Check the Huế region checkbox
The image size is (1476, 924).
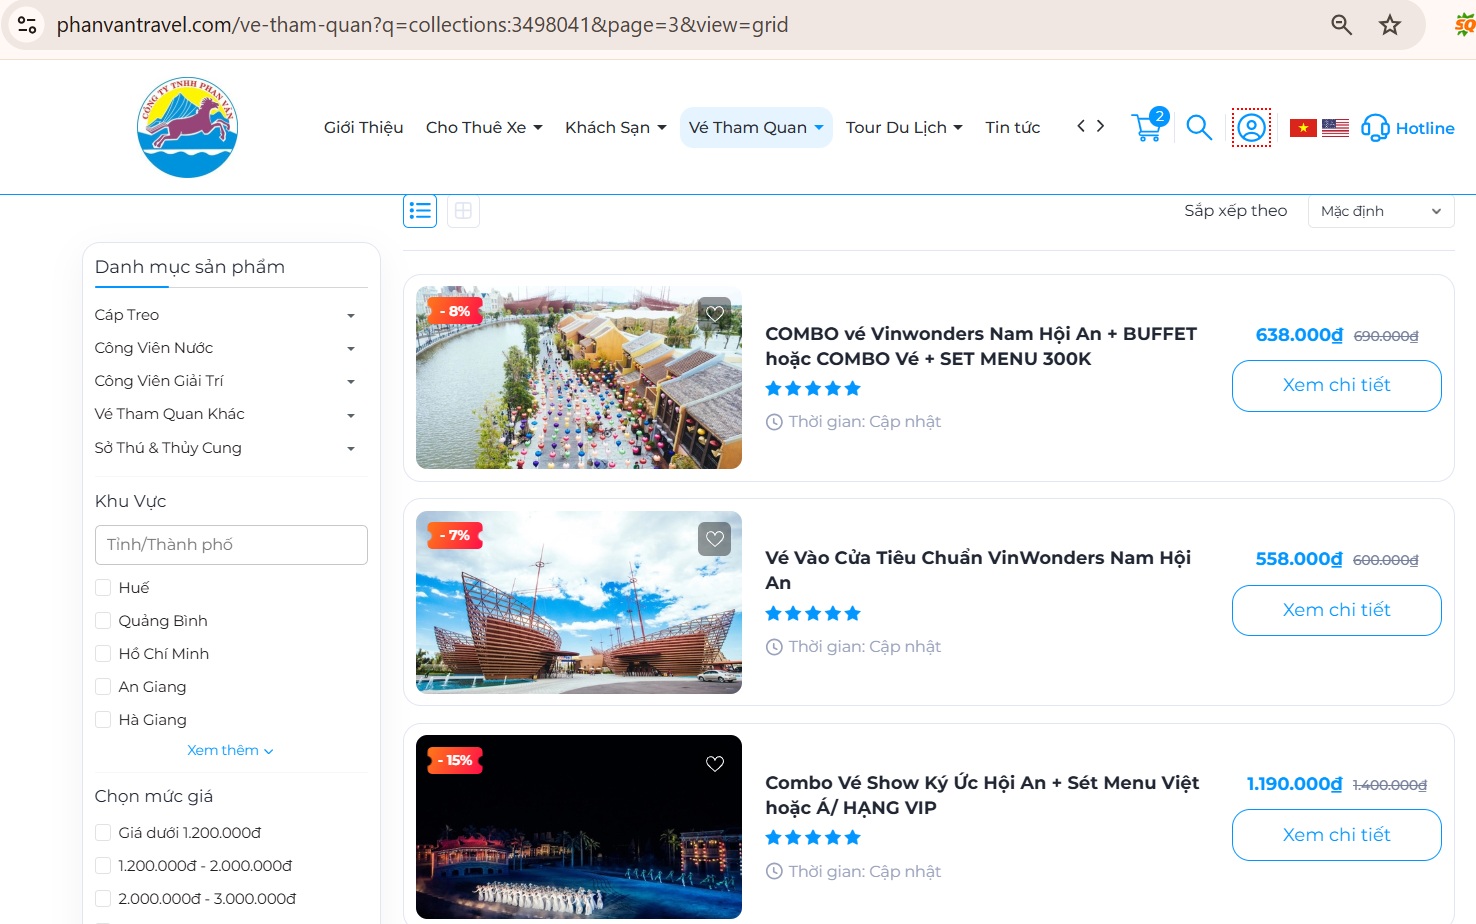[x=103, y=587]
